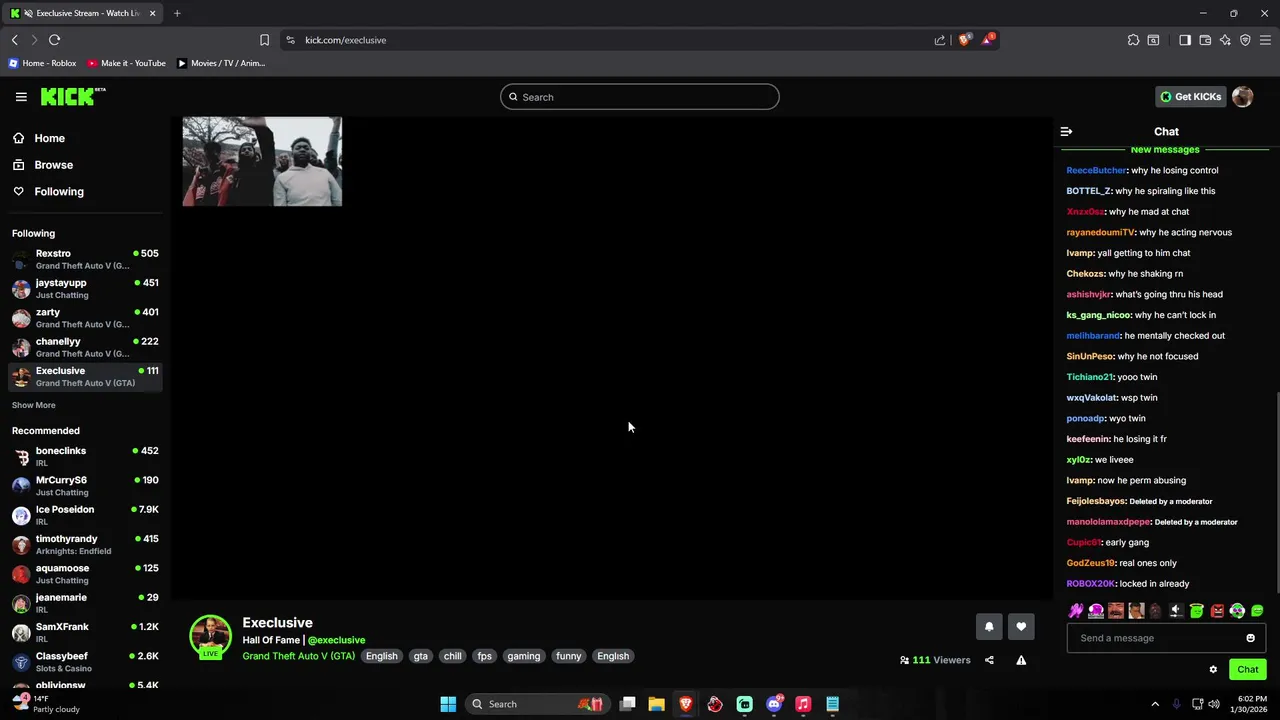Click the New messages indicator in chat

[x=1164, y=150]
